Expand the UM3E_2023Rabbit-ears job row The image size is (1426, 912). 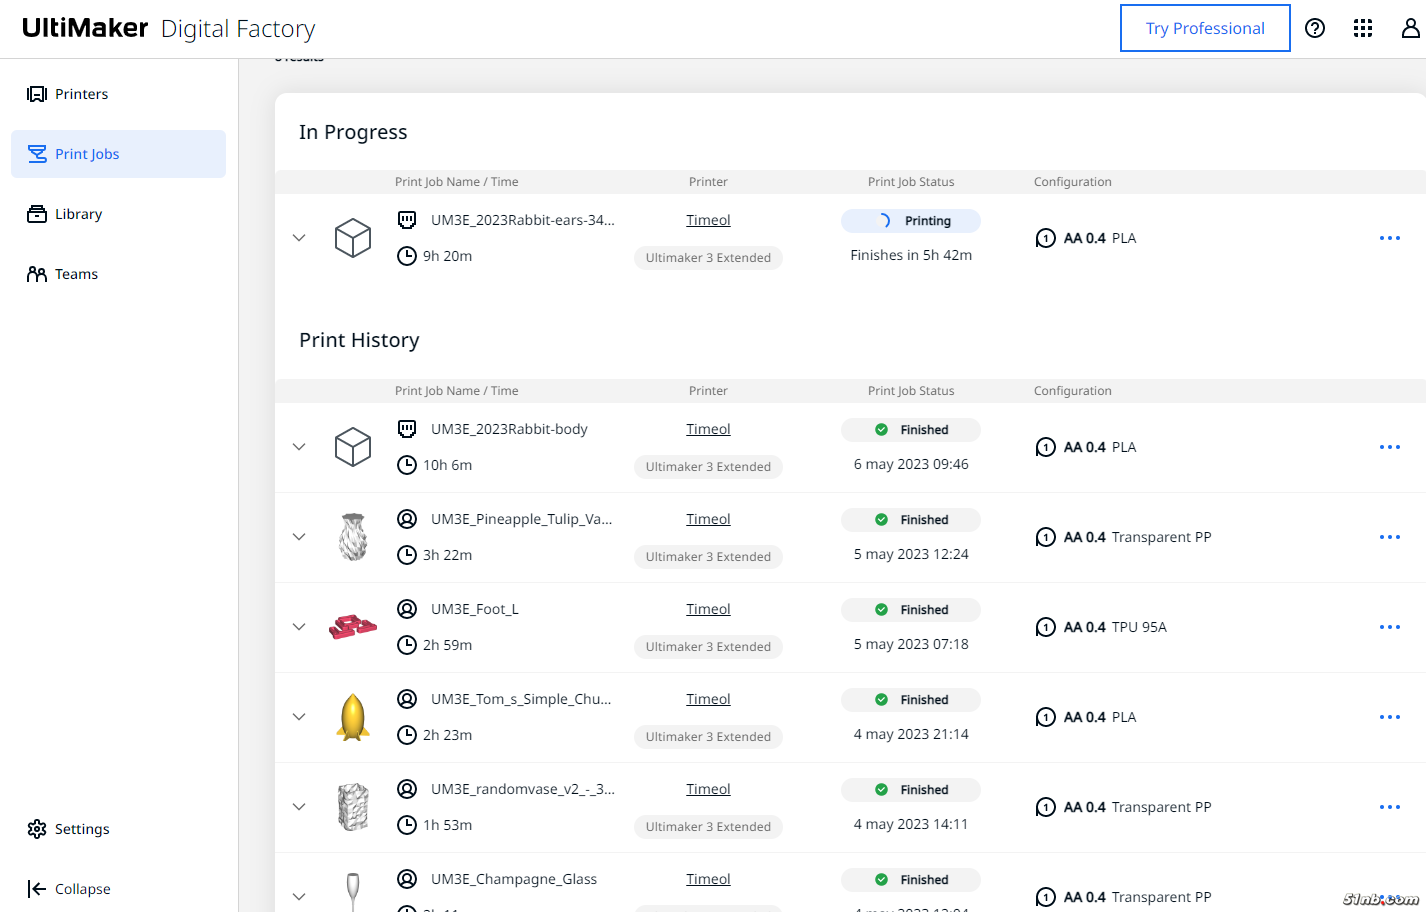click(299, 238)
